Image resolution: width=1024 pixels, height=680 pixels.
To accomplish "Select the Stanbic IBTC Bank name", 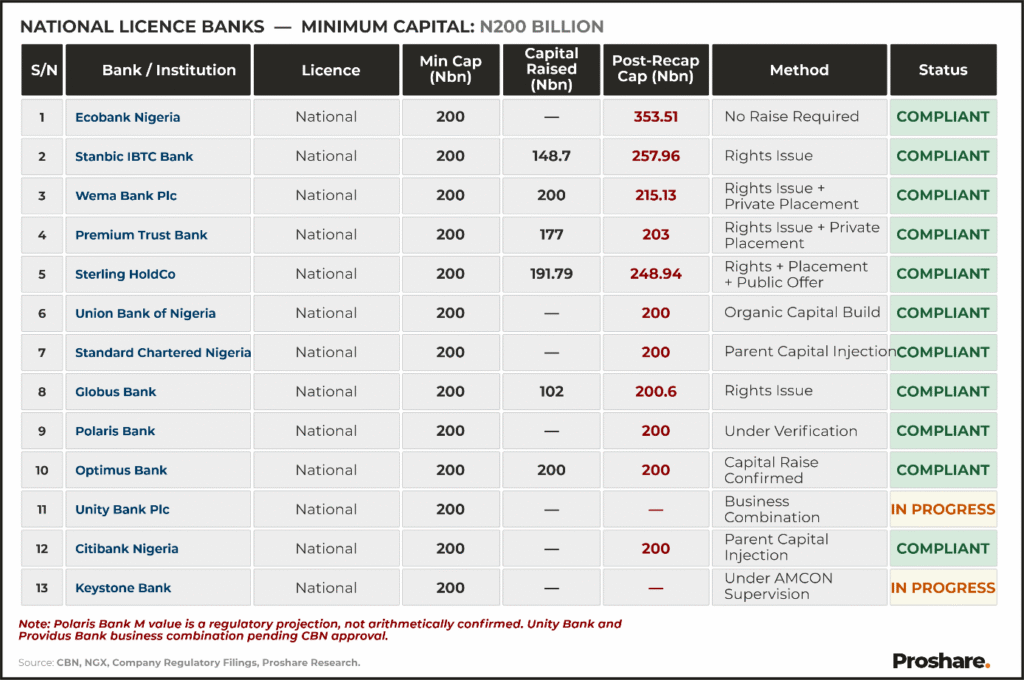I will pos(134,156).
